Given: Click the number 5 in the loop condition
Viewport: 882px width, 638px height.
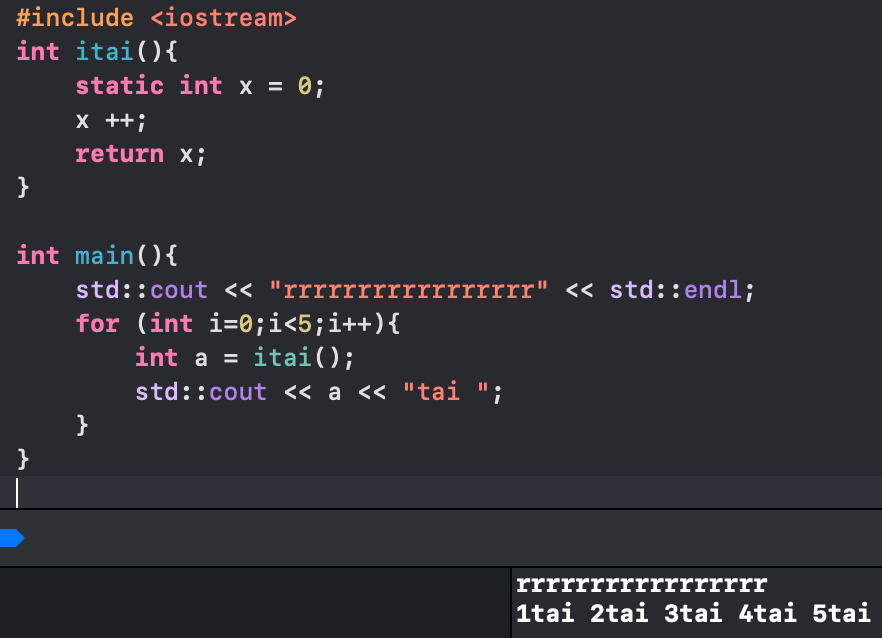Looking at the screenshot, I should tap(304, 324).
